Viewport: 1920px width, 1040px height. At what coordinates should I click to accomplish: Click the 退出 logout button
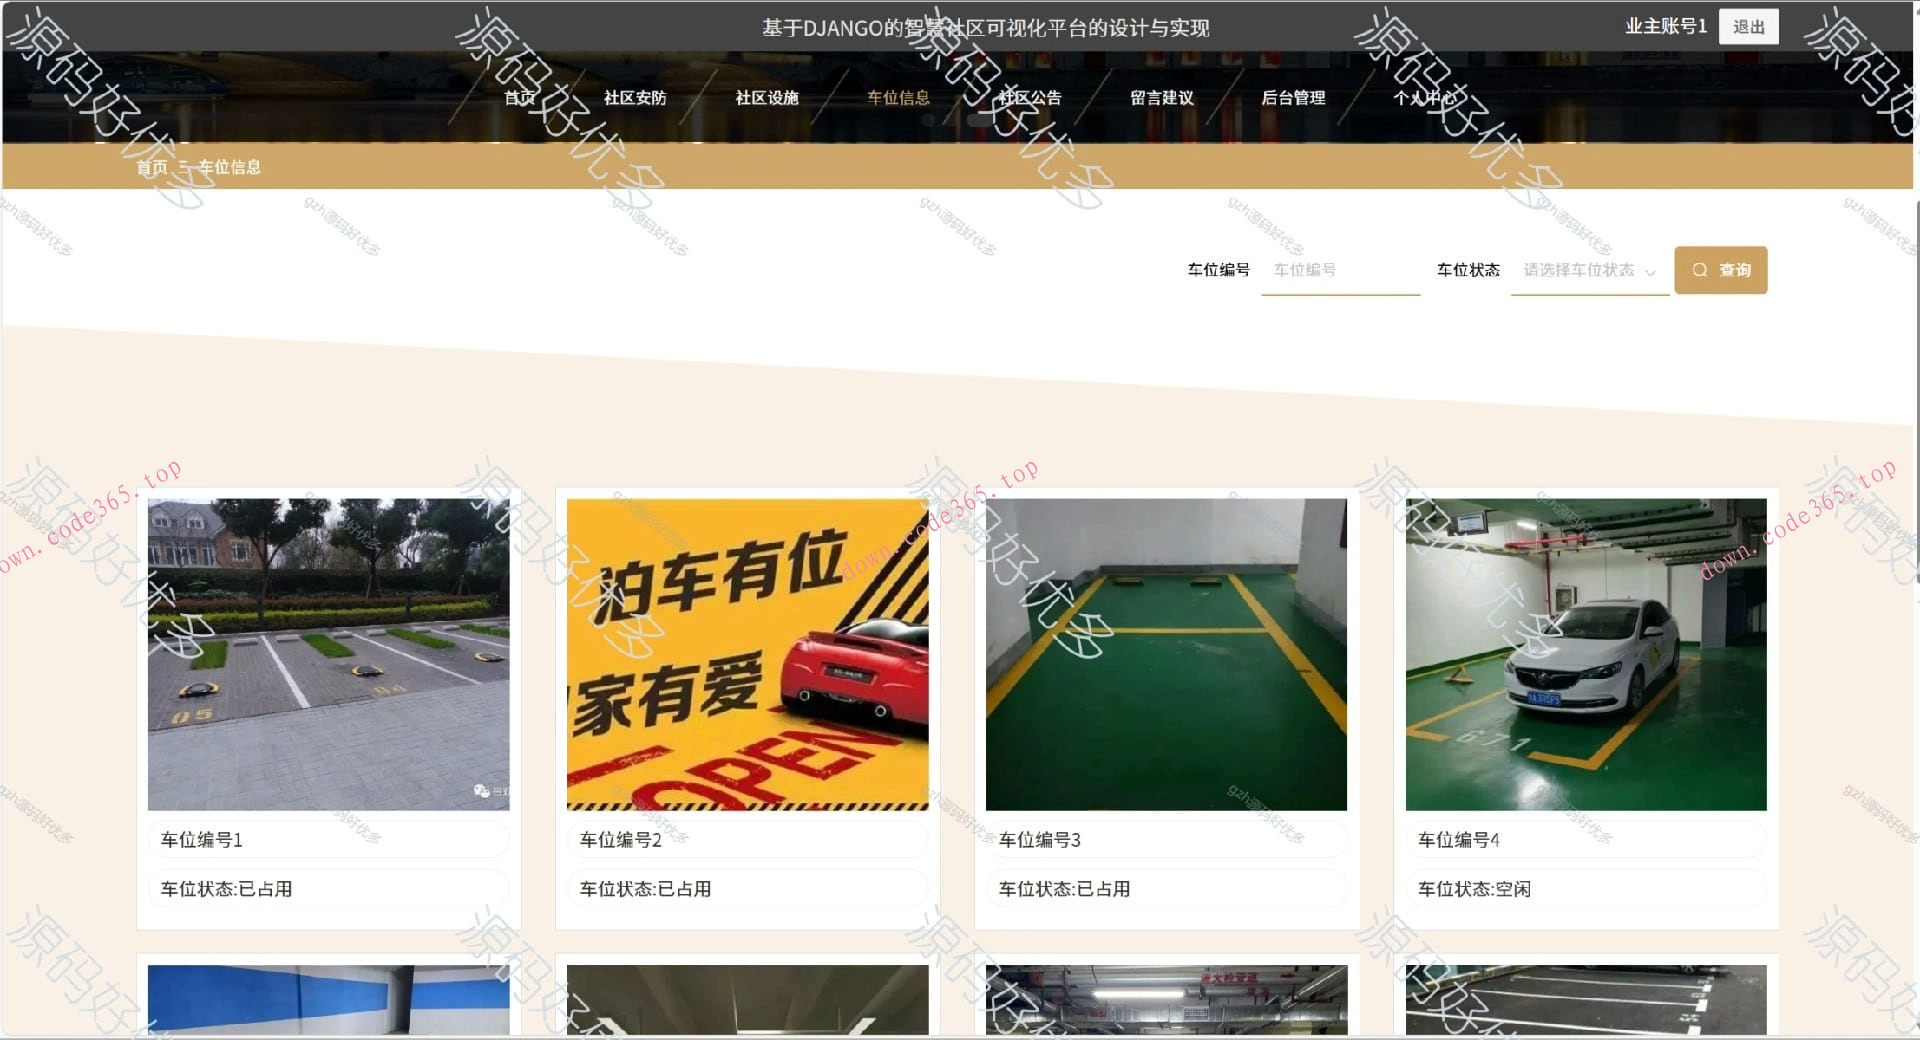pos(1748,26)
